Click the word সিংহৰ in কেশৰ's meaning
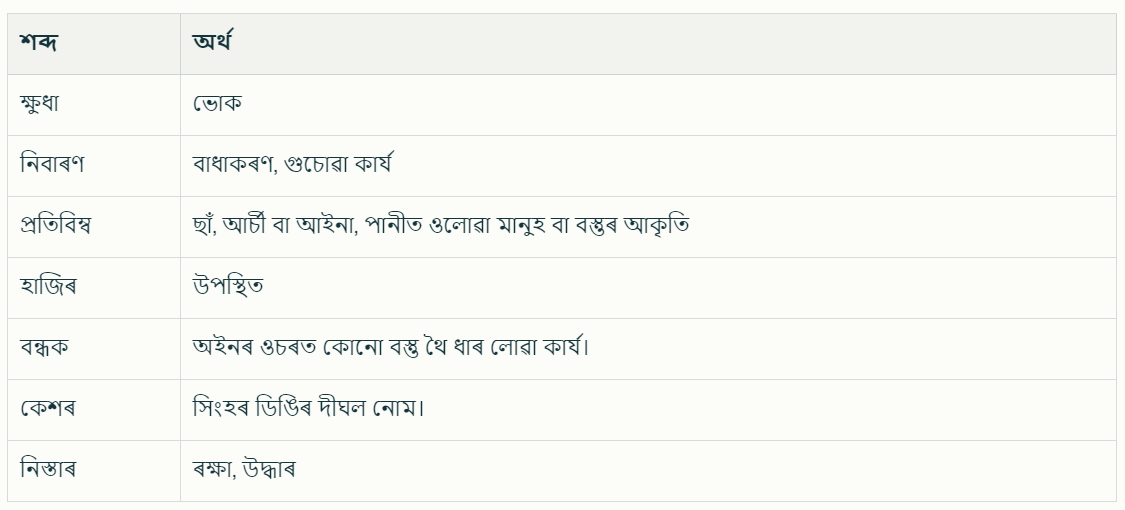 coord(222,409)
